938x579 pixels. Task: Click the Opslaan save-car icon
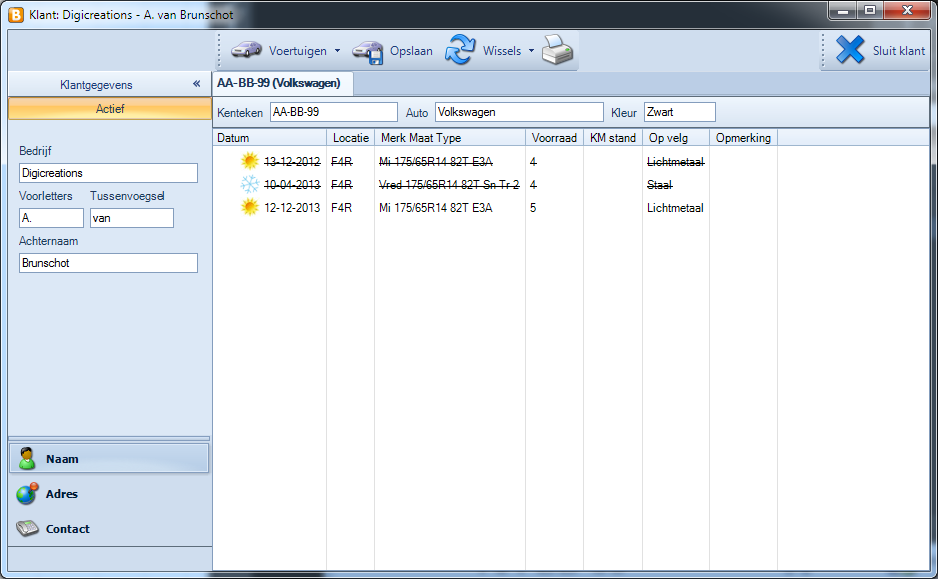pos(368,51)
